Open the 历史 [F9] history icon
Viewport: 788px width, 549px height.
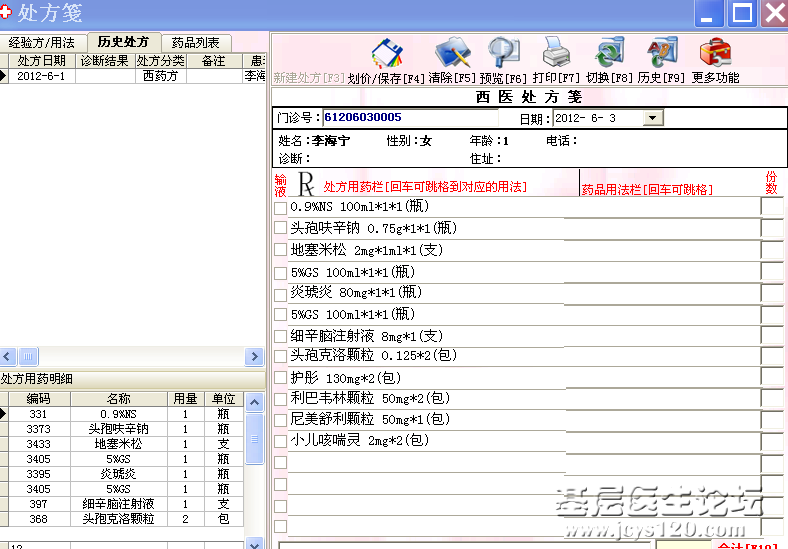click(661, 51)
